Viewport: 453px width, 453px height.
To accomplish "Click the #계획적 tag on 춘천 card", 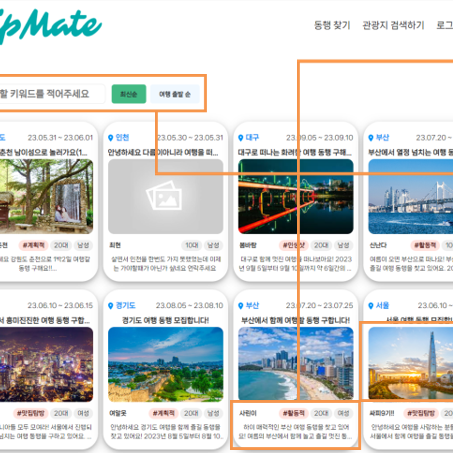I will (34, 245).
